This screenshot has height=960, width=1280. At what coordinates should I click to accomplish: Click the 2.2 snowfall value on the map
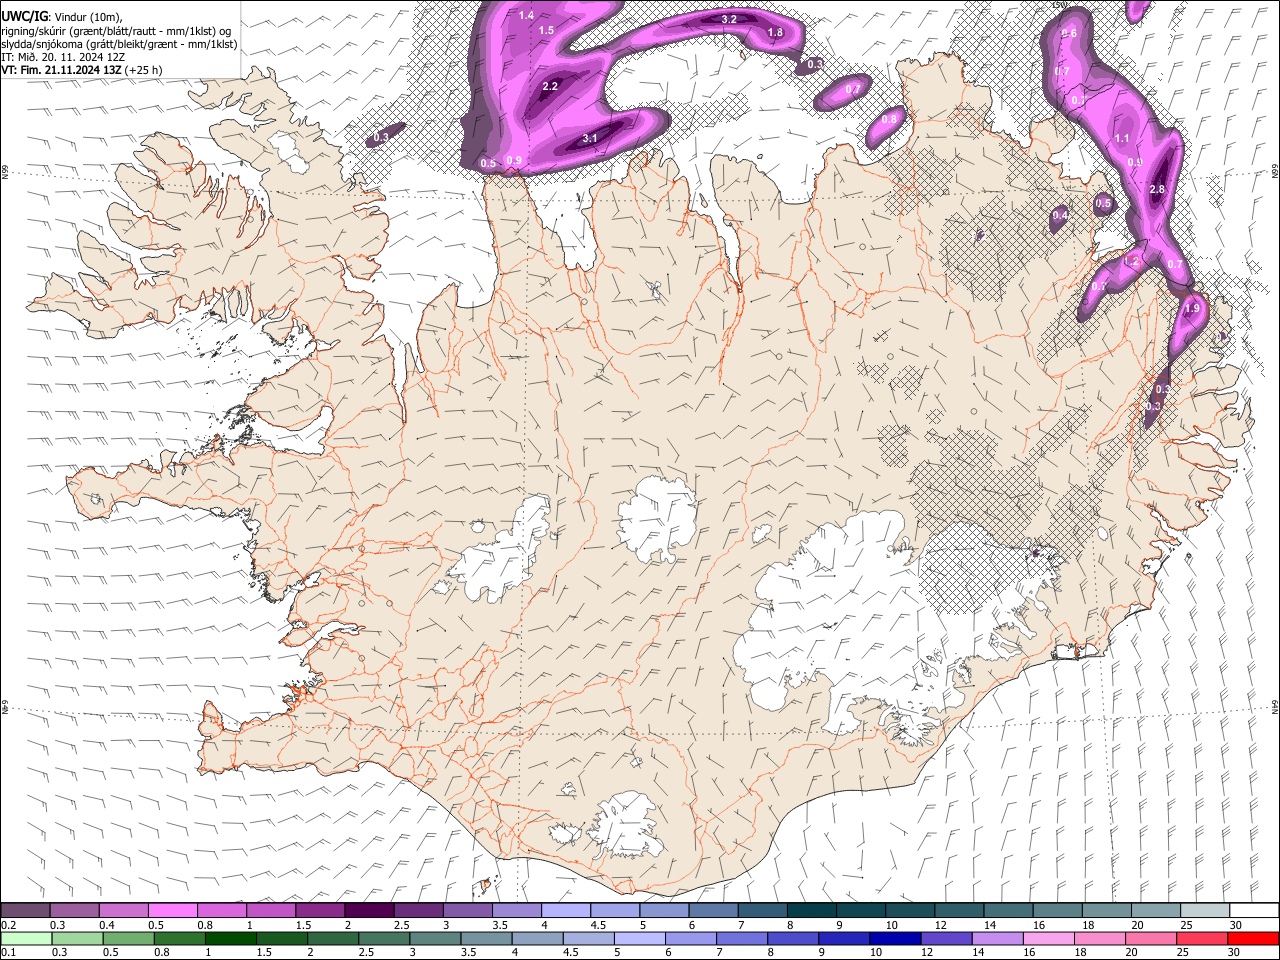point(550,87)
